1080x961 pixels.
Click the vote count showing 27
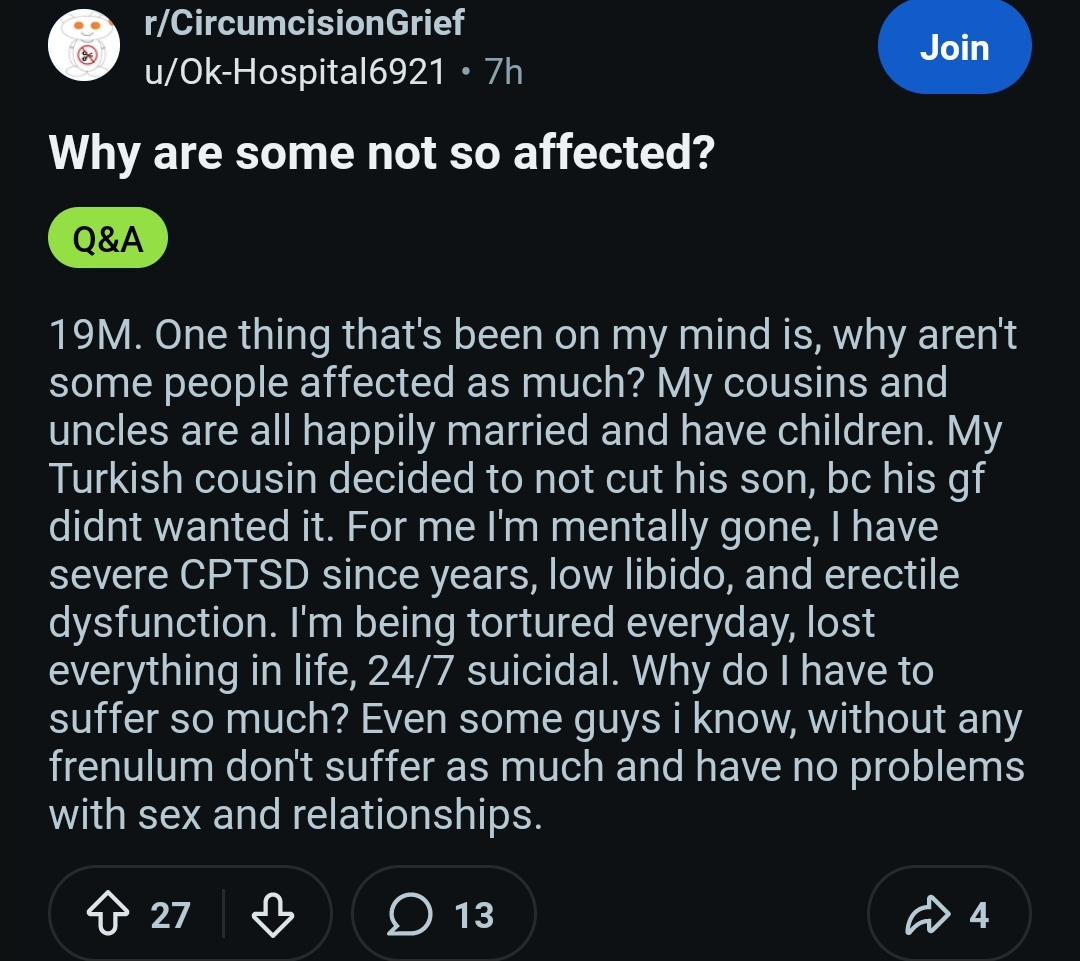click(x=170, y=915)
